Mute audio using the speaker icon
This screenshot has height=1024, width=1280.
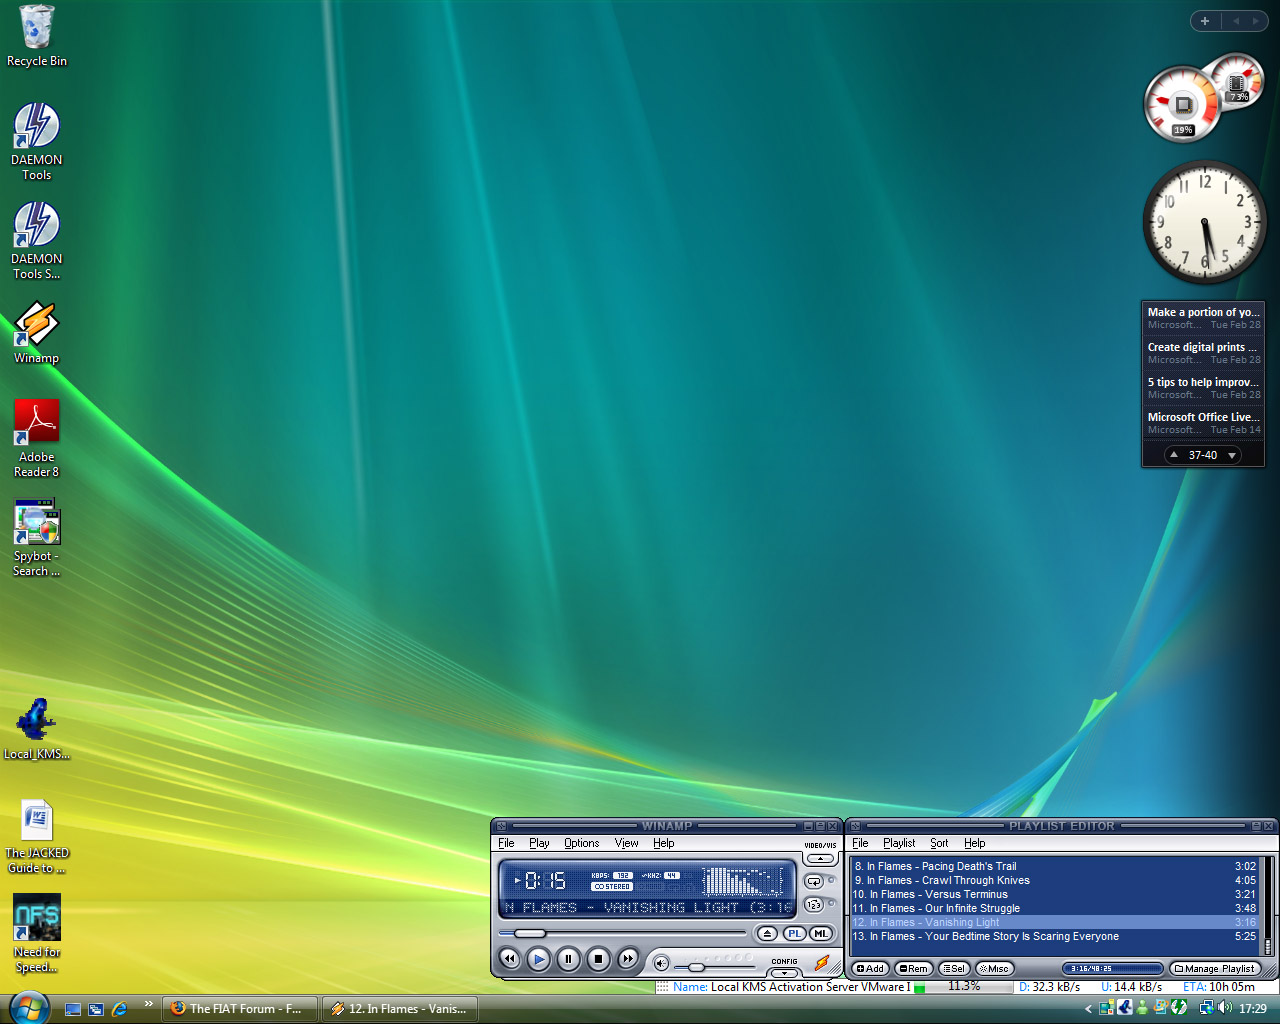(661, 964)
